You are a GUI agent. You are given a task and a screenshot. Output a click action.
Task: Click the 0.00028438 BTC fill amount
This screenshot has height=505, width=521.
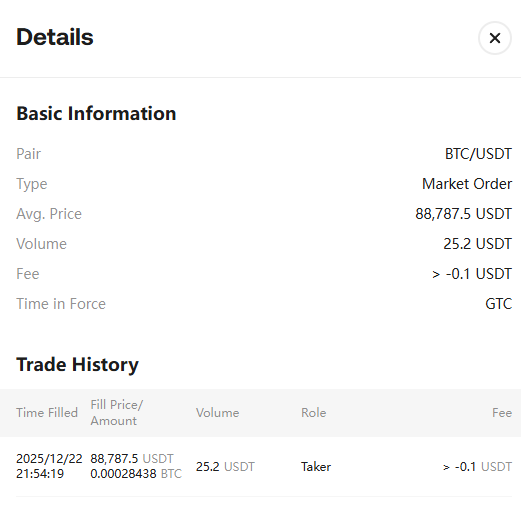[136, 474]
